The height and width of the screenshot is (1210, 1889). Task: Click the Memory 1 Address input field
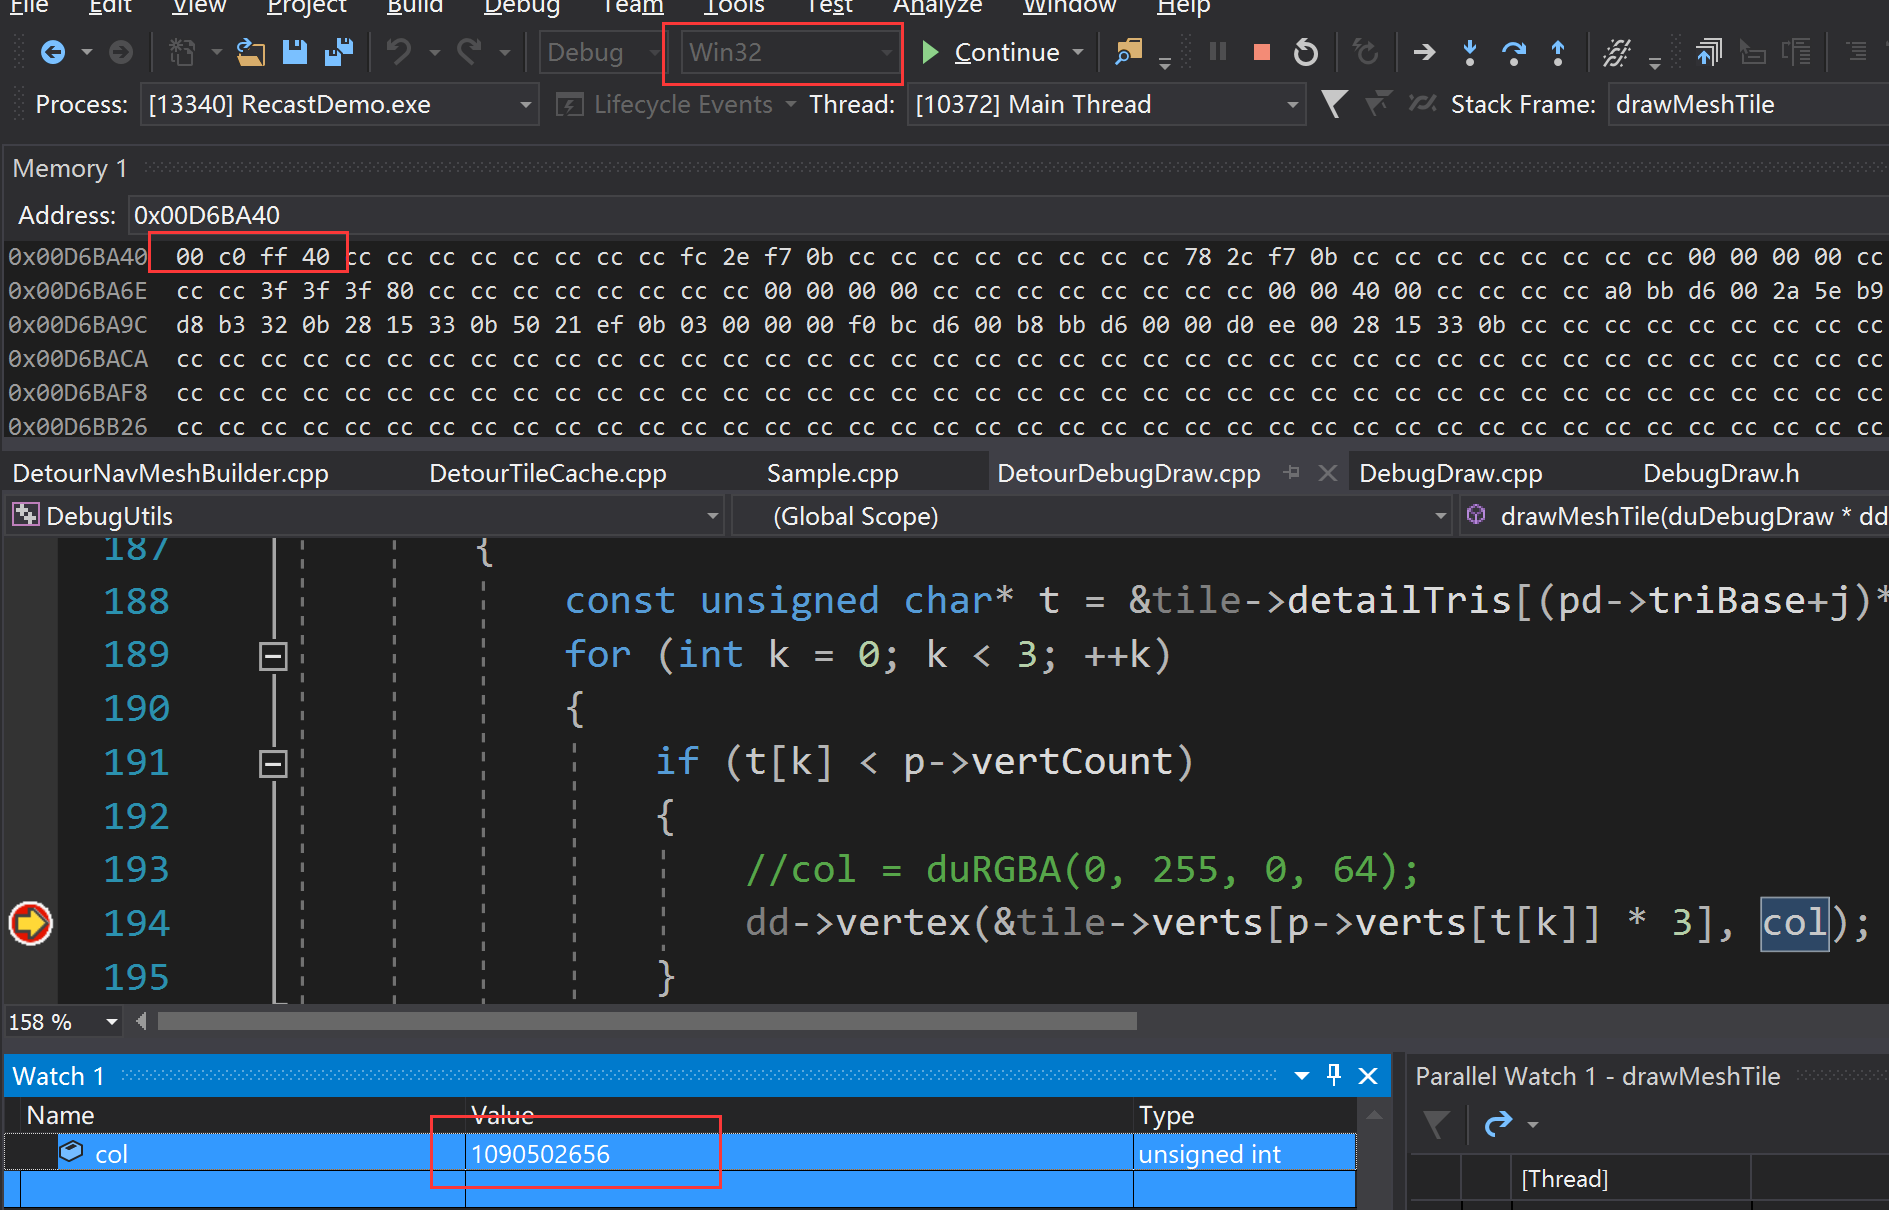click(x=1008, y=215)
